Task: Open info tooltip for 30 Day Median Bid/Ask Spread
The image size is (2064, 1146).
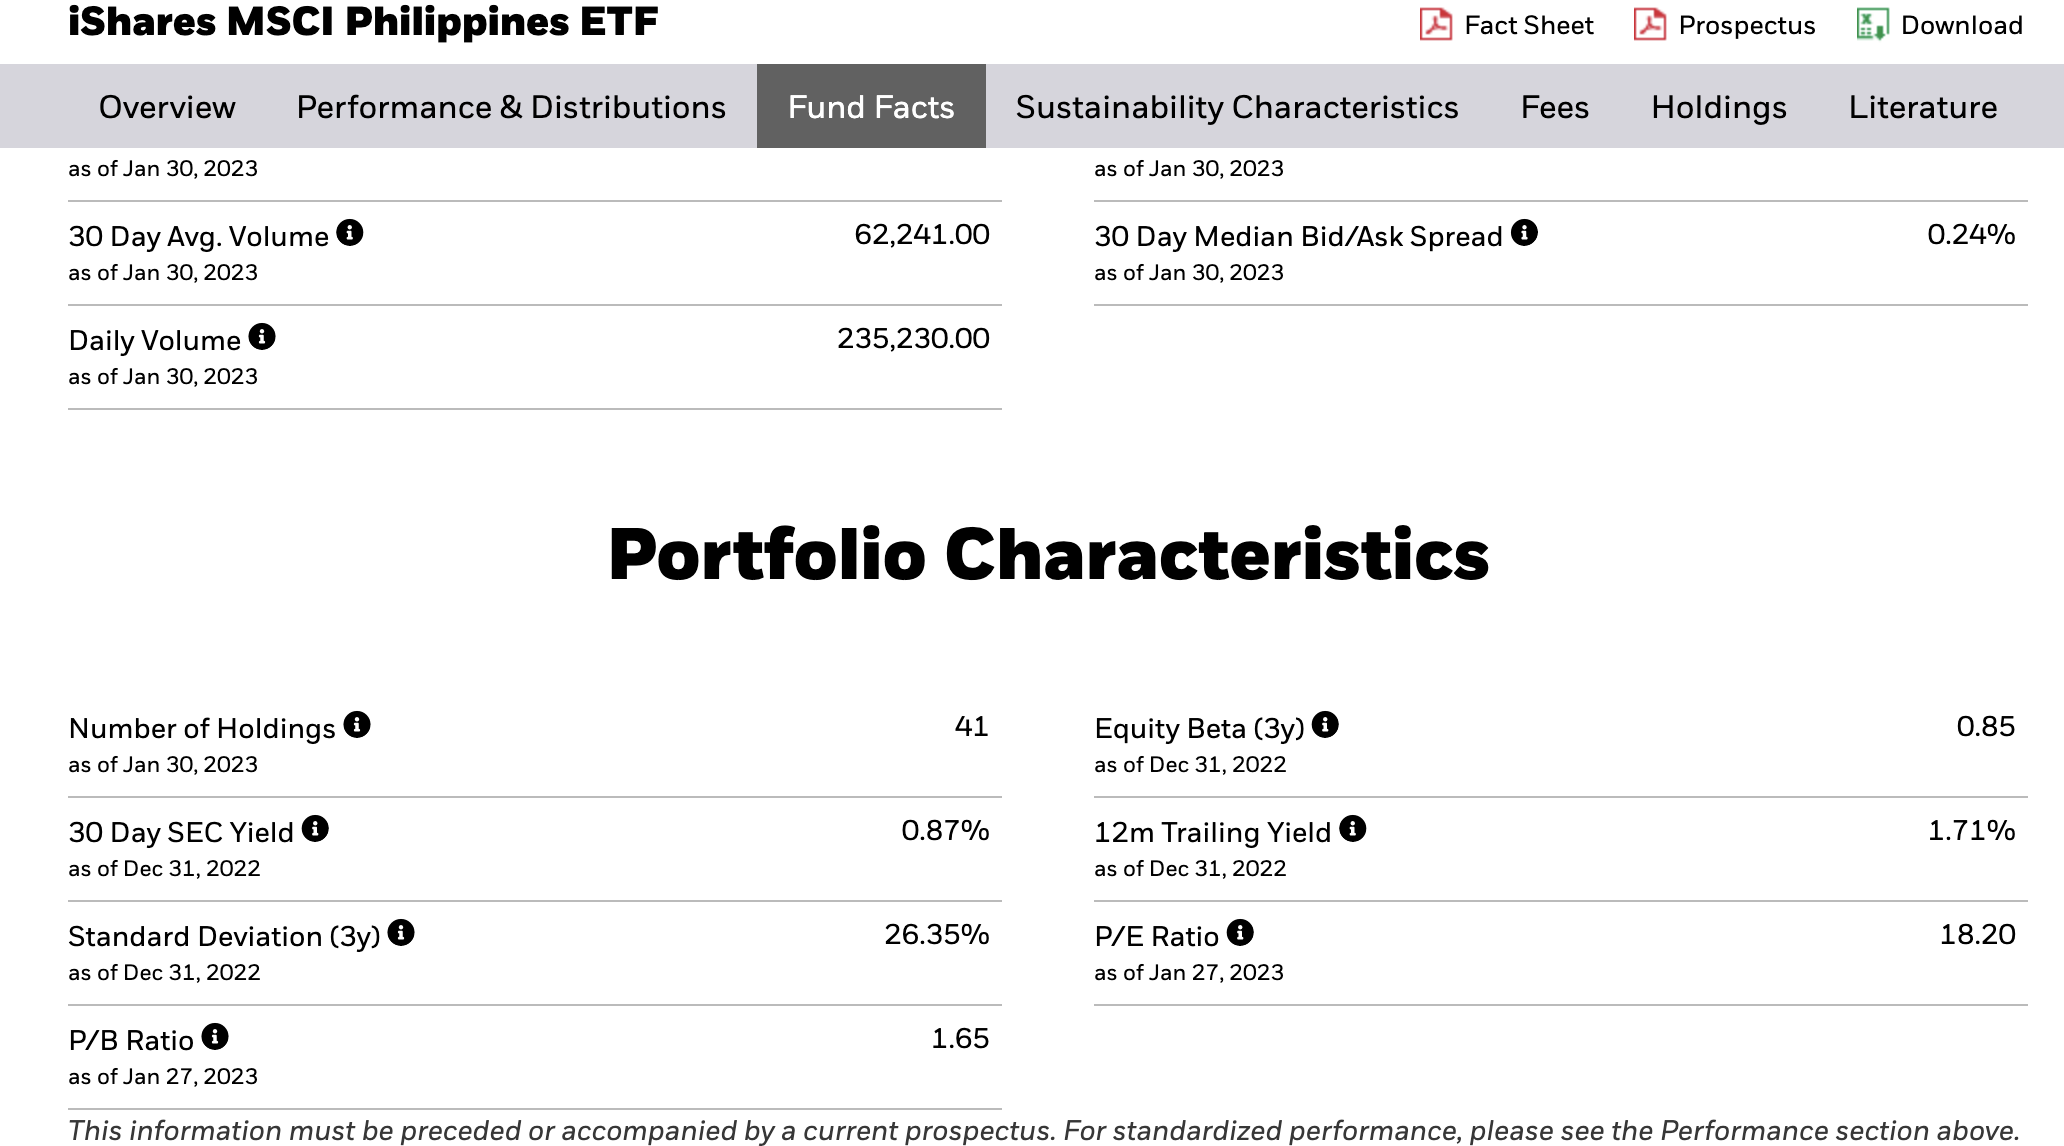Action: [1524, 233]
